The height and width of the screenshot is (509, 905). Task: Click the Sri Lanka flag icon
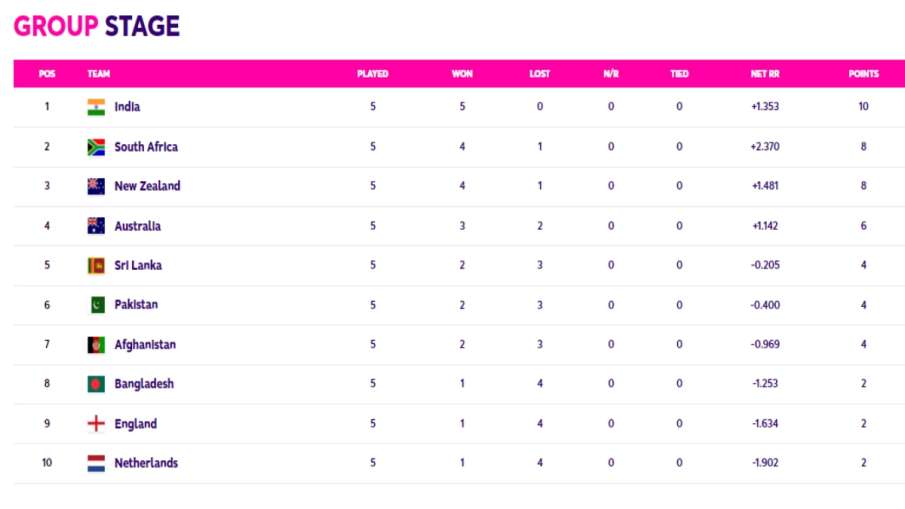(x=96, y=266)
